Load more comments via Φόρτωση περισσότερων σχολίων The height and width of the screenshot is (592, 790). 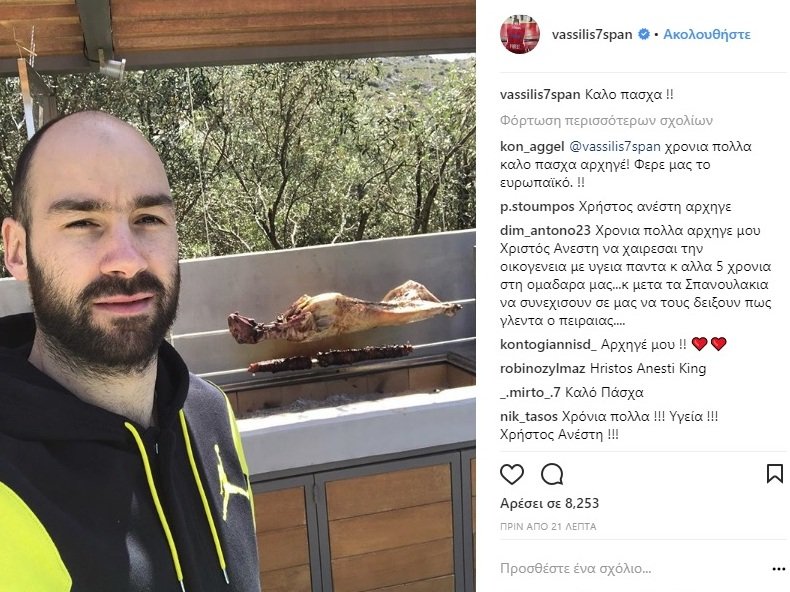point(606,120)
